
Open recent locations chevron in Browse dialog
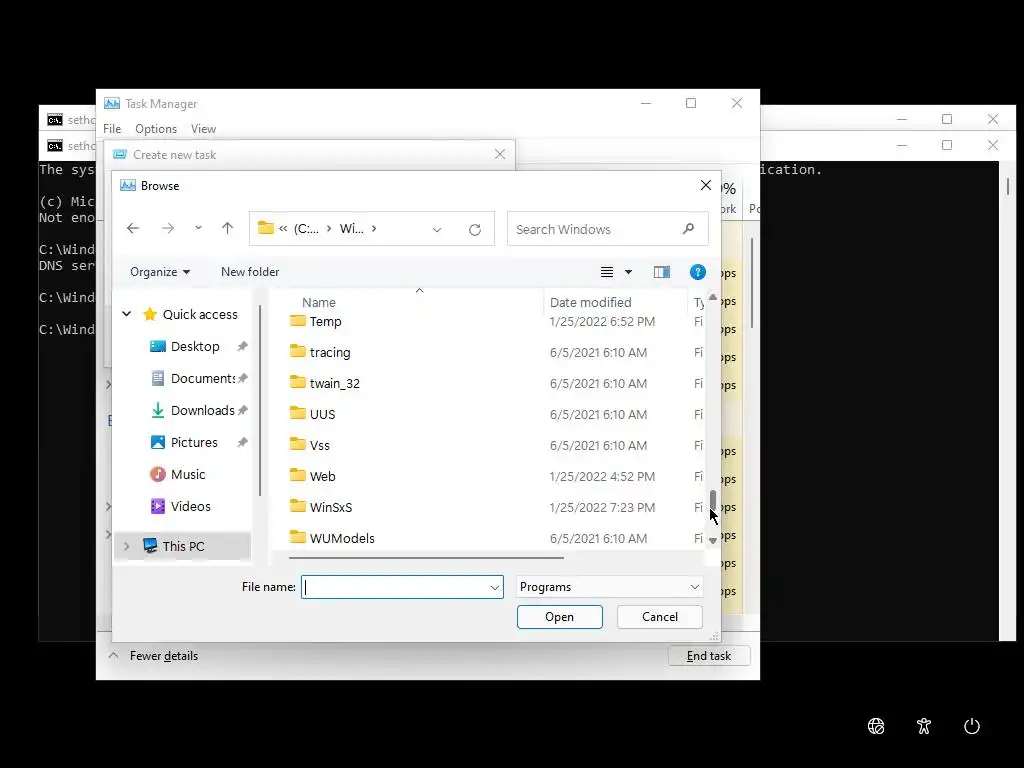pos(198,229)
